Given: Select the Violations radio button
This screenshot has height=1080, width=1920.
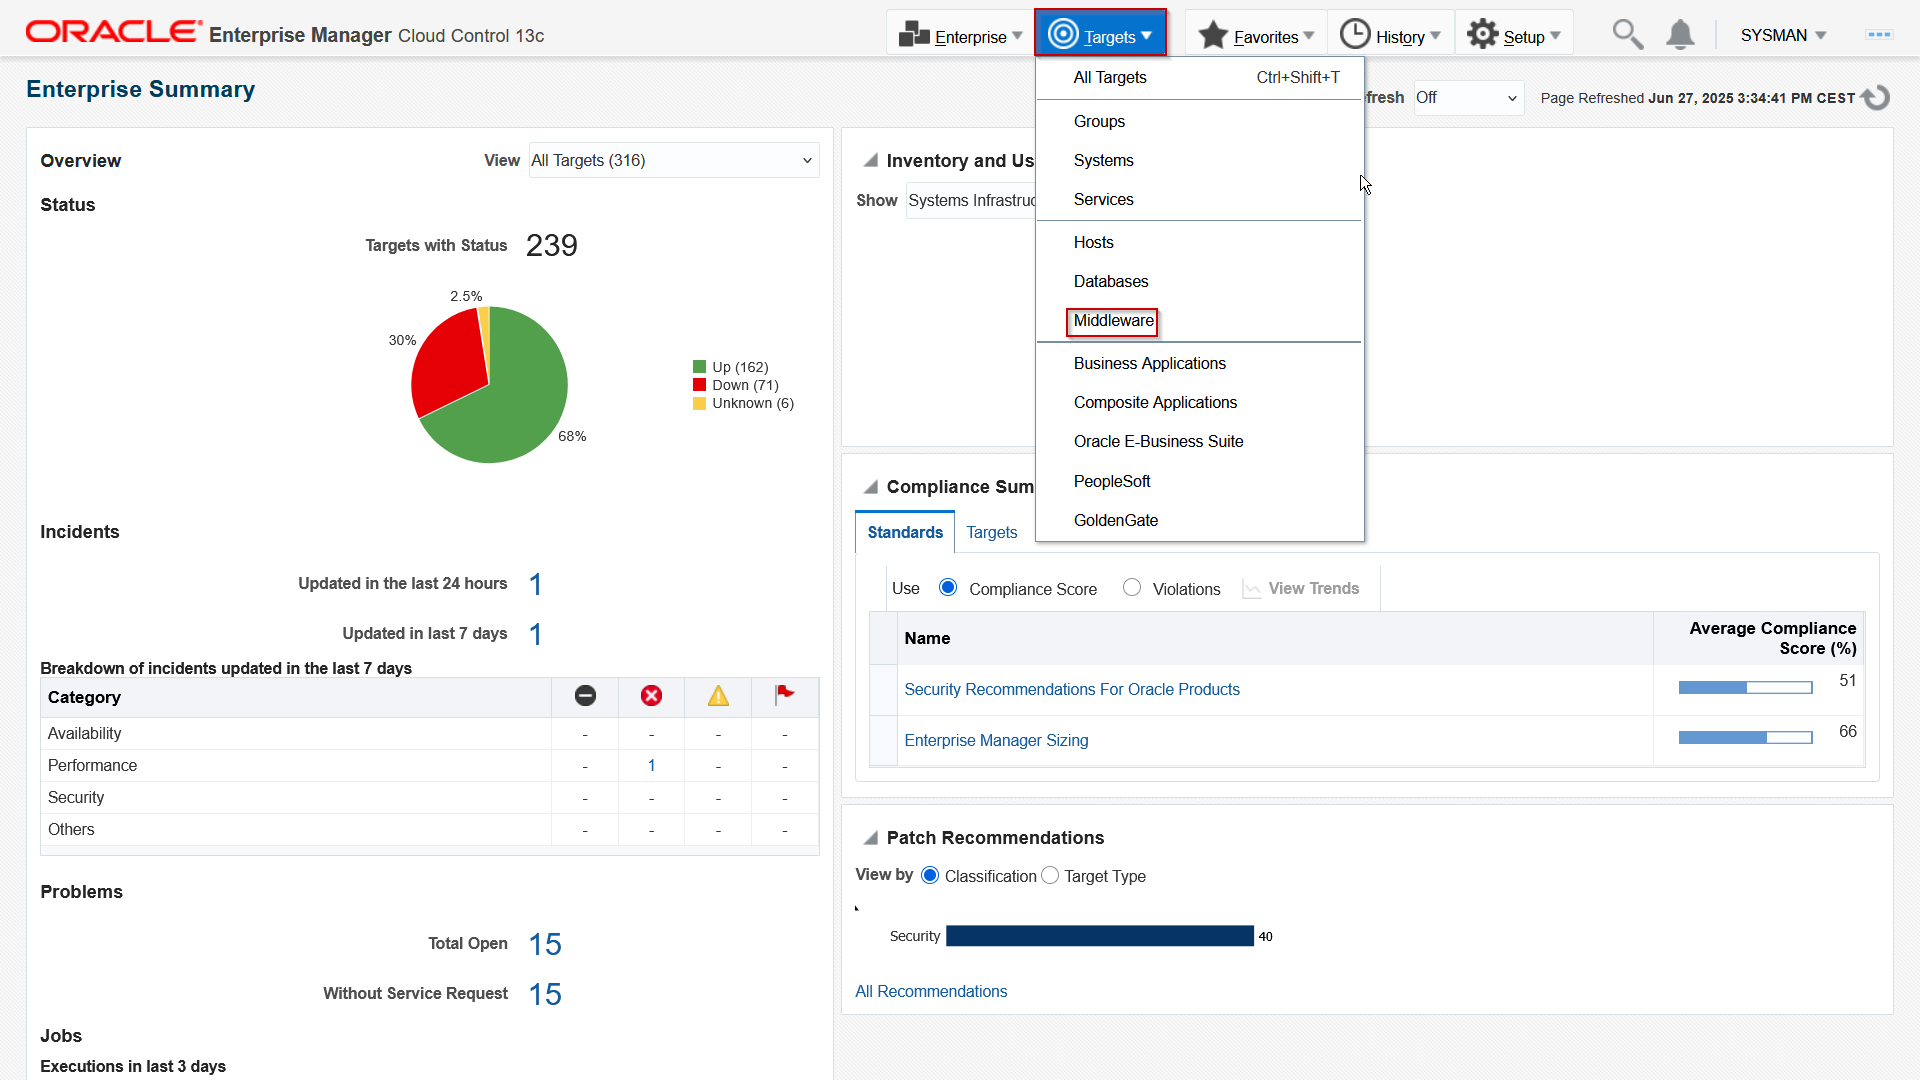Looking at the screenshot, I should 1132,588.
